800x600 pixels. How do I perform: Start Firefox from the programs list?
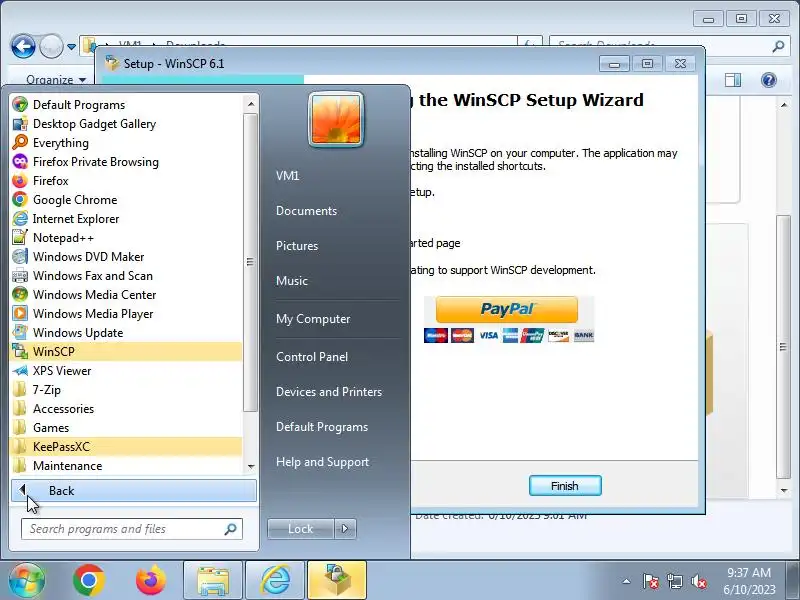pos(126,181)
